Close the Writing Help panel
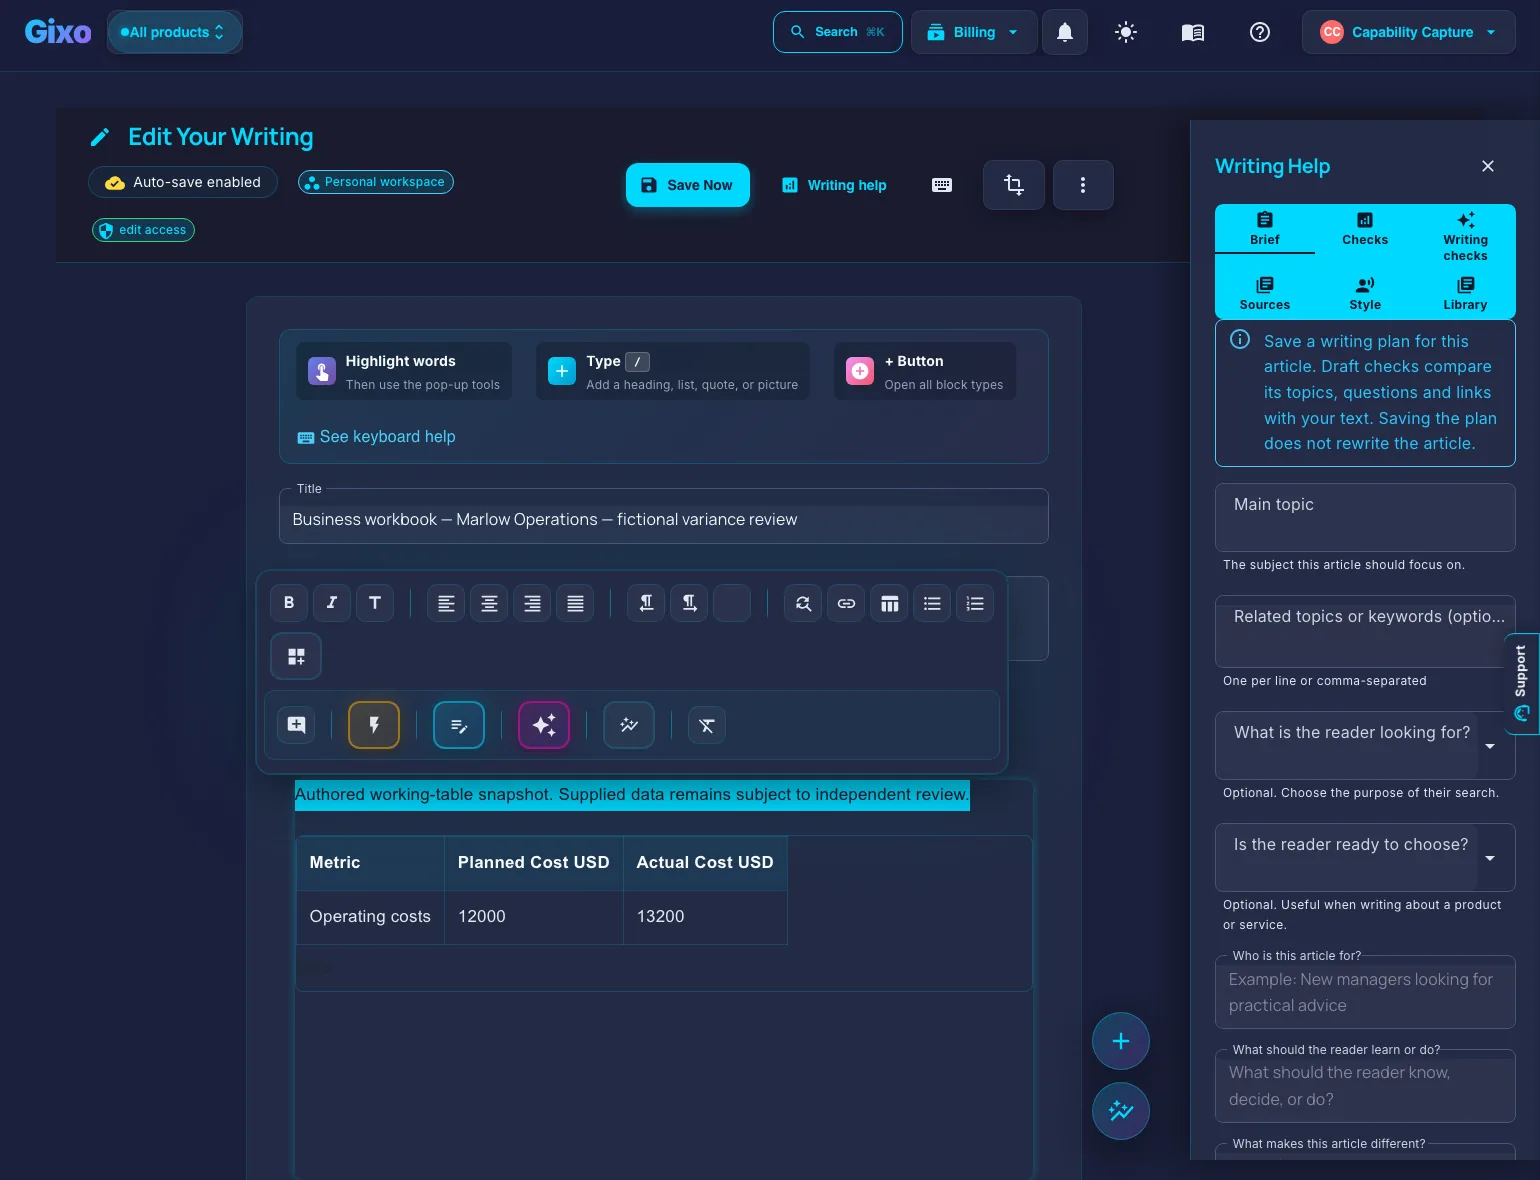This screenshot has height=1180, width=1540. [1488, 166]
